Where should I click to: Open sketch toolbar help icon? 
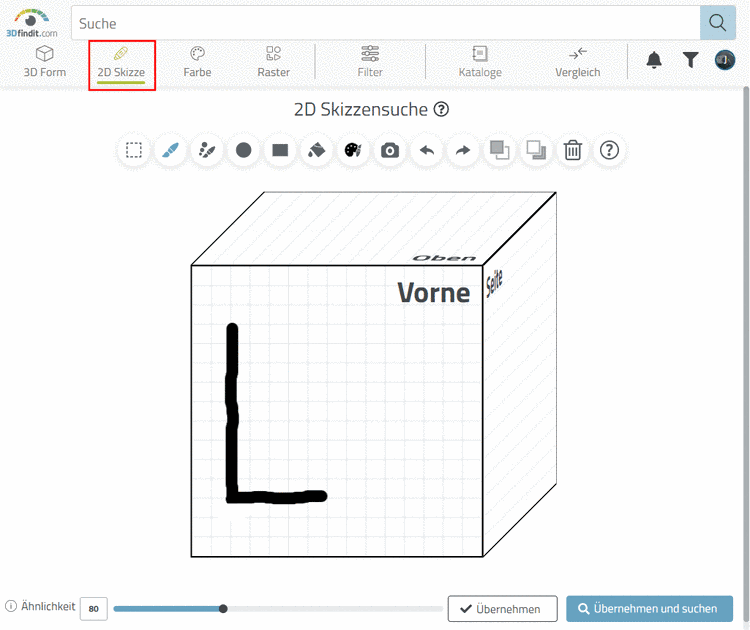pyautogui.click(x=609, y=150)
